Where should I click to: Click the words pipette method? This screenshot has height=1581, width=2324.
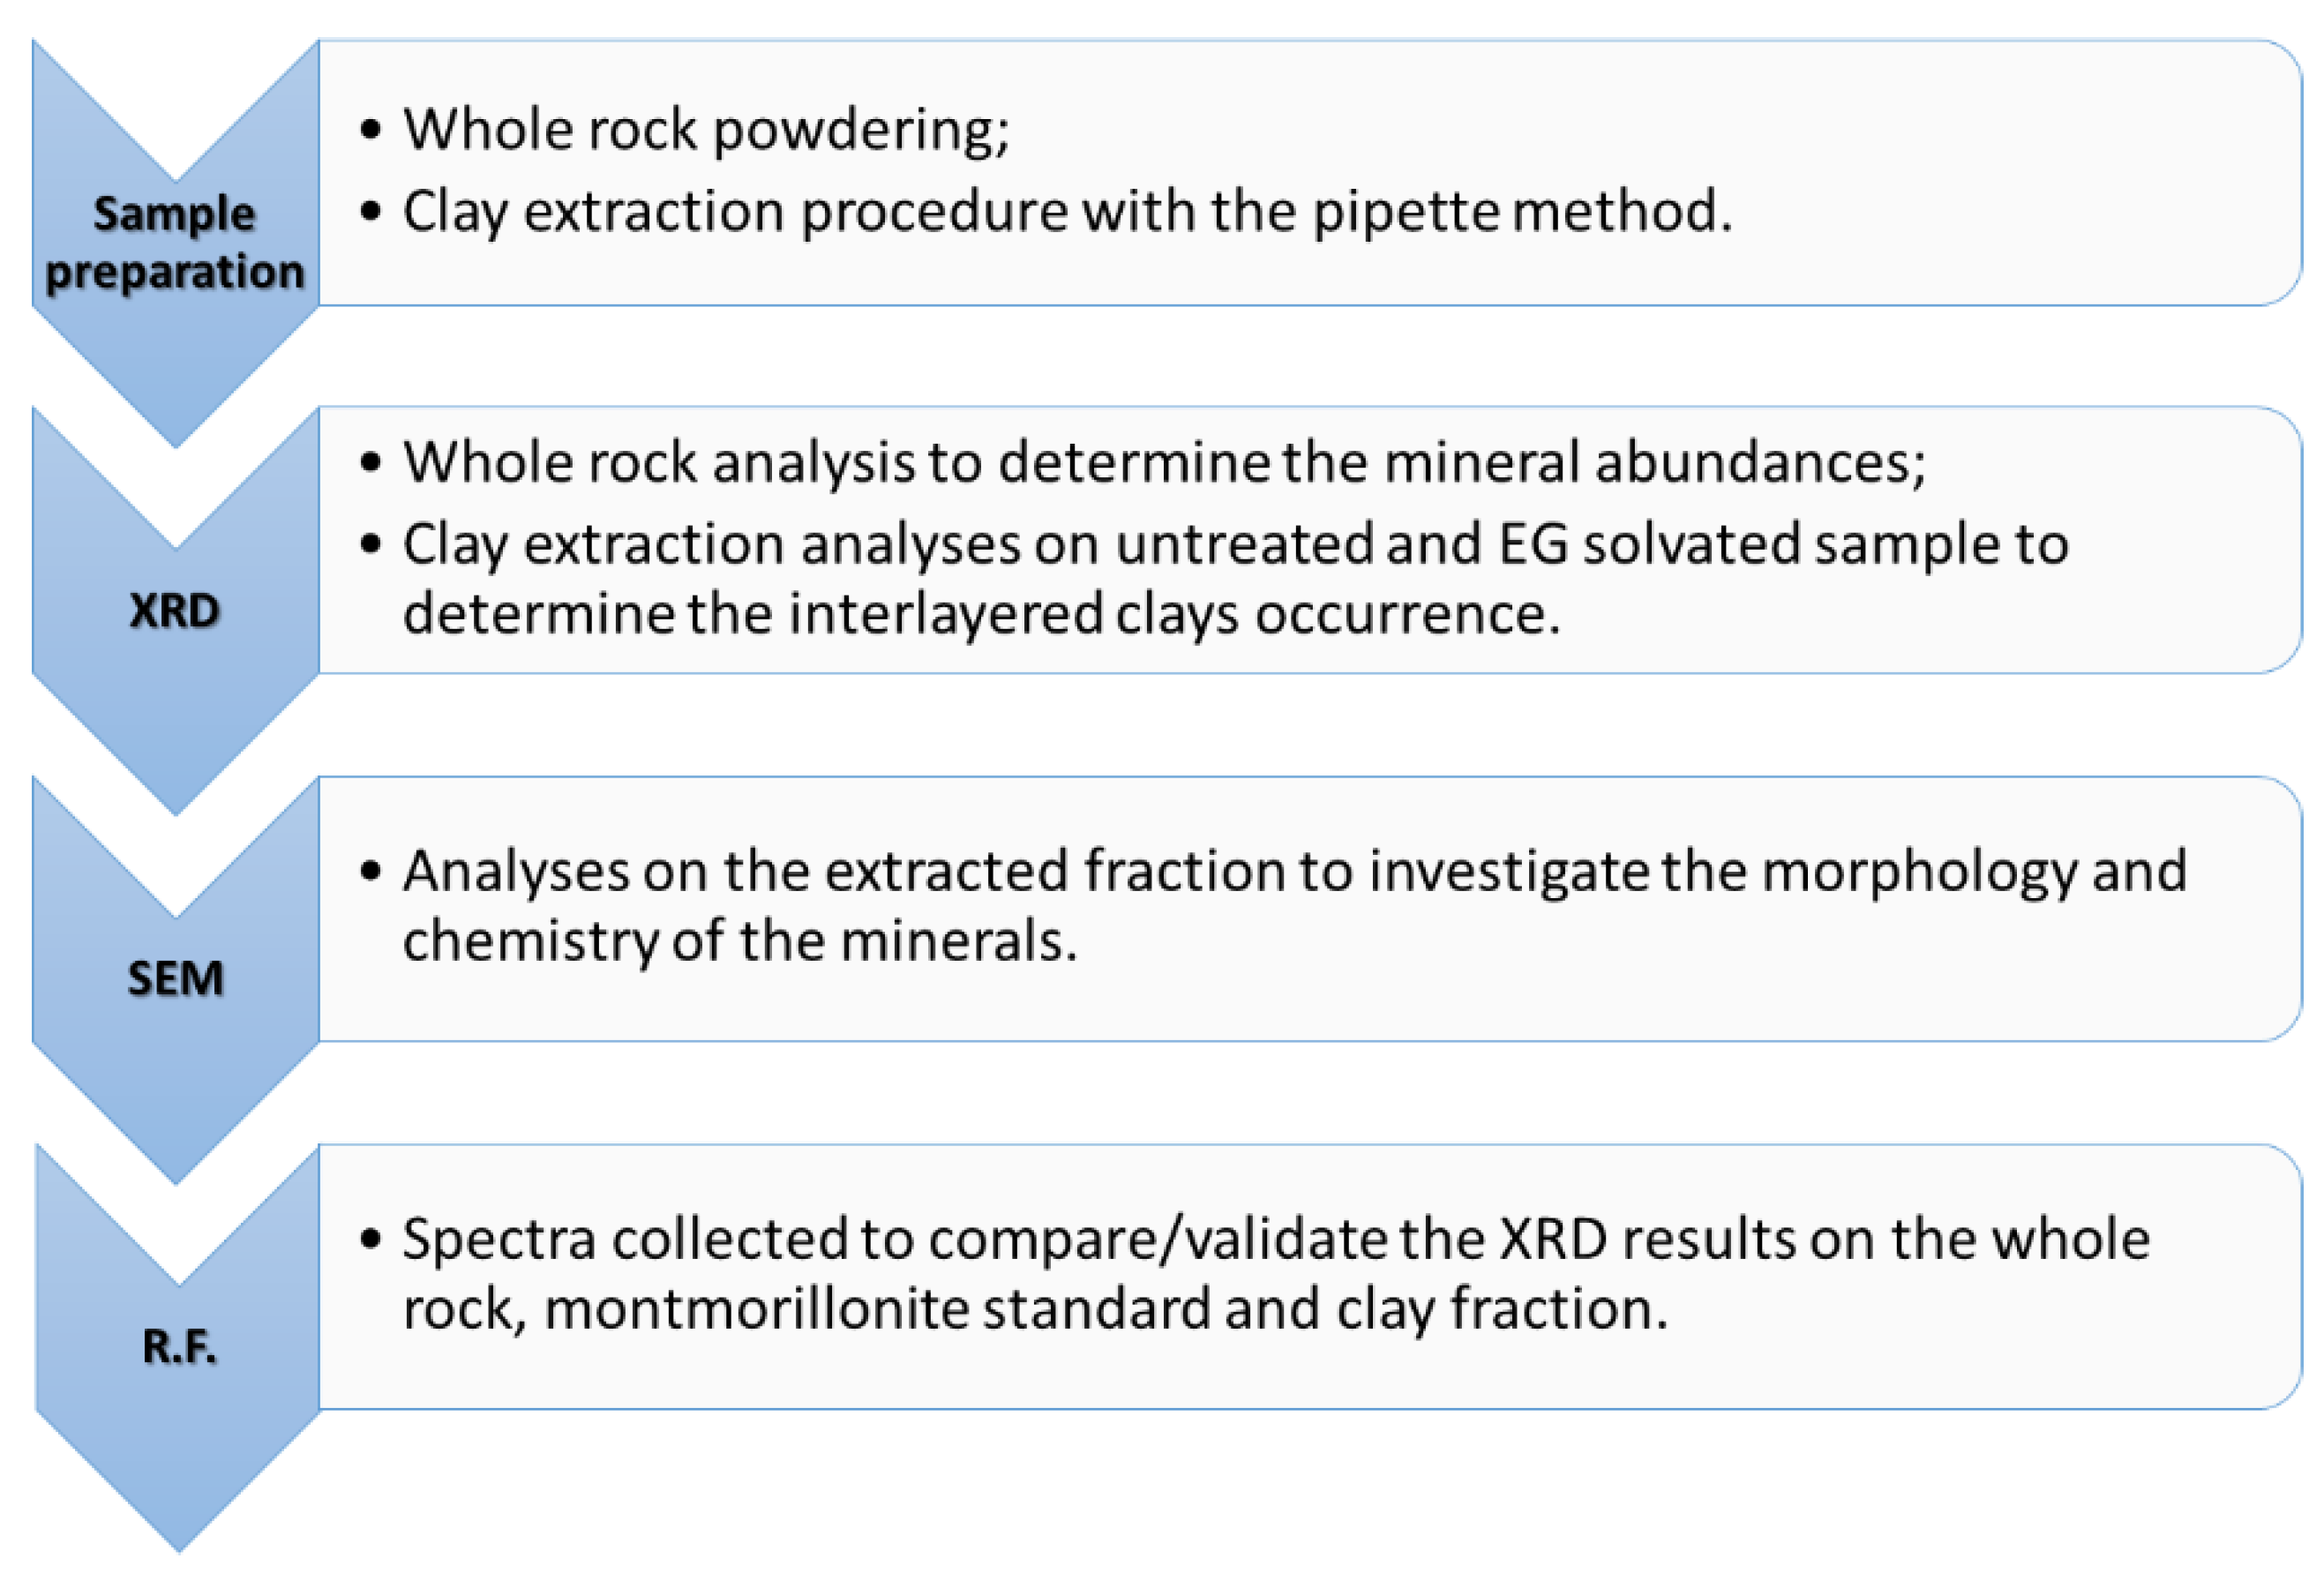1521,211
